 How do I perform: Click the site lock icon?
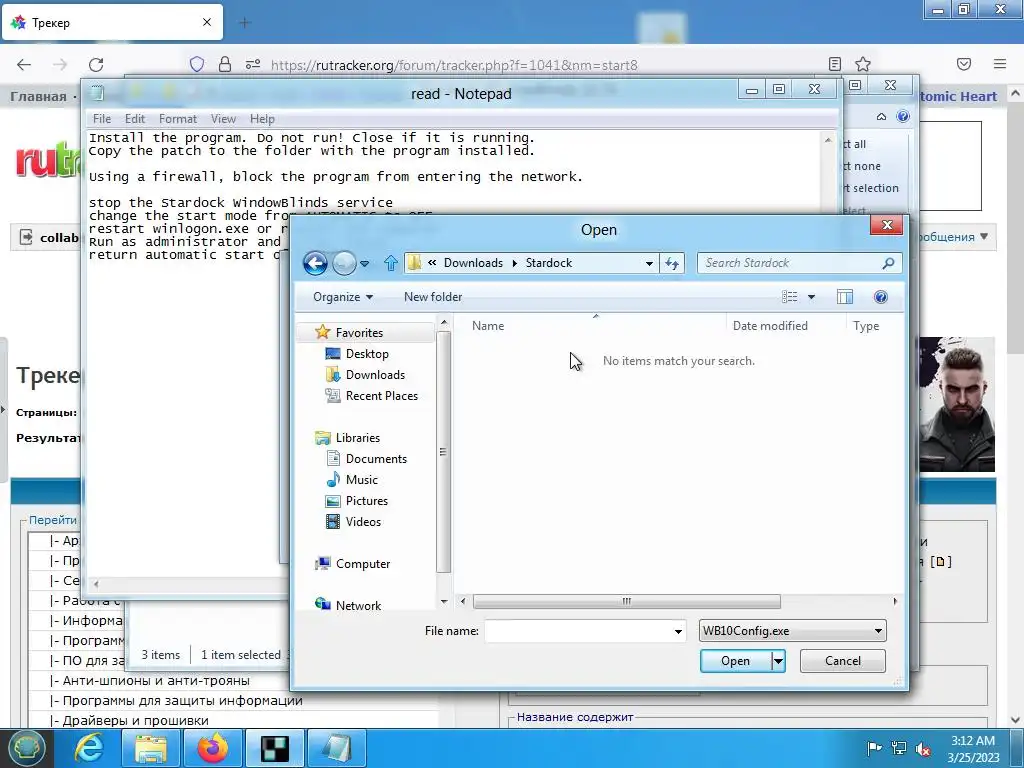(x=225, y=64)
